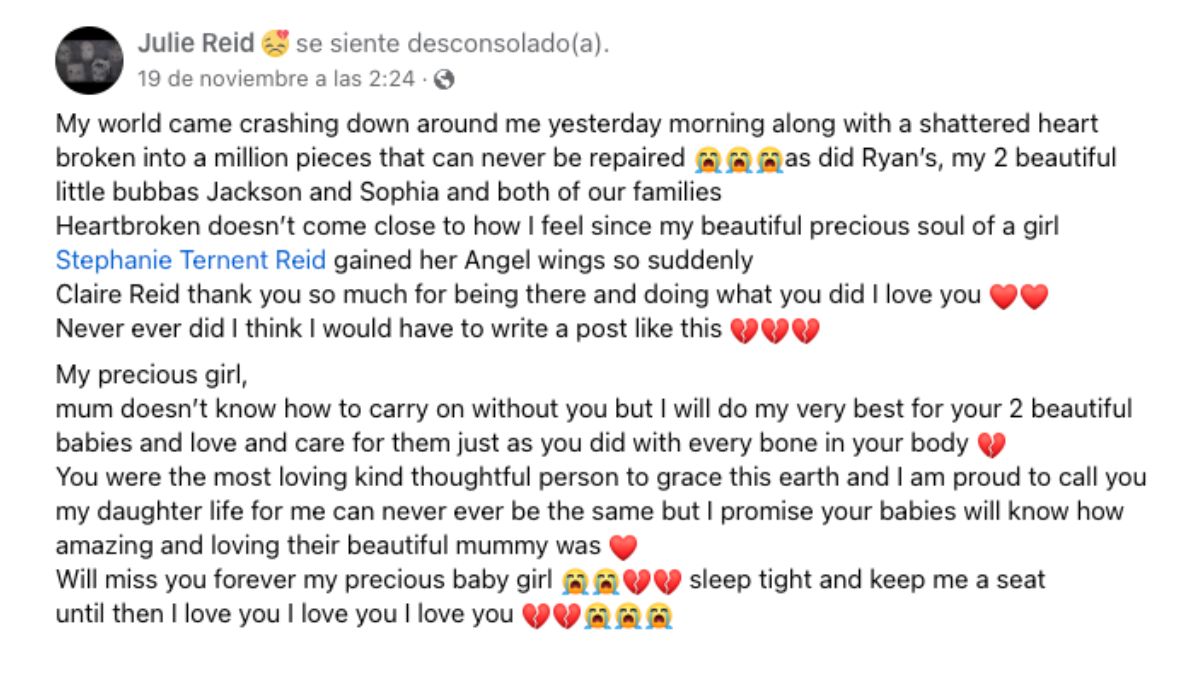Screen dimensions: 1200x675
Task: Open the 19 de noviembre timestamp link
Action: (276, 78)
